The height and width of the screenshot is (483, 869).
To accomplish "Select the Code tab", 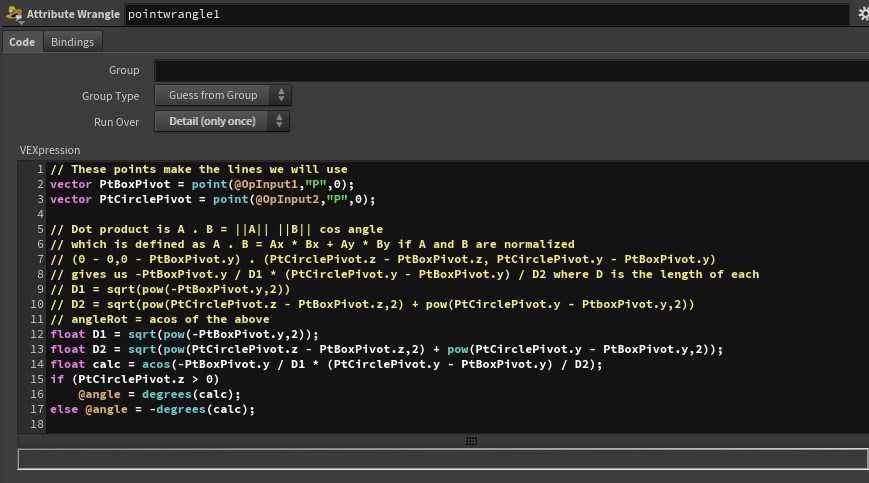I will [x=22, y=42].
